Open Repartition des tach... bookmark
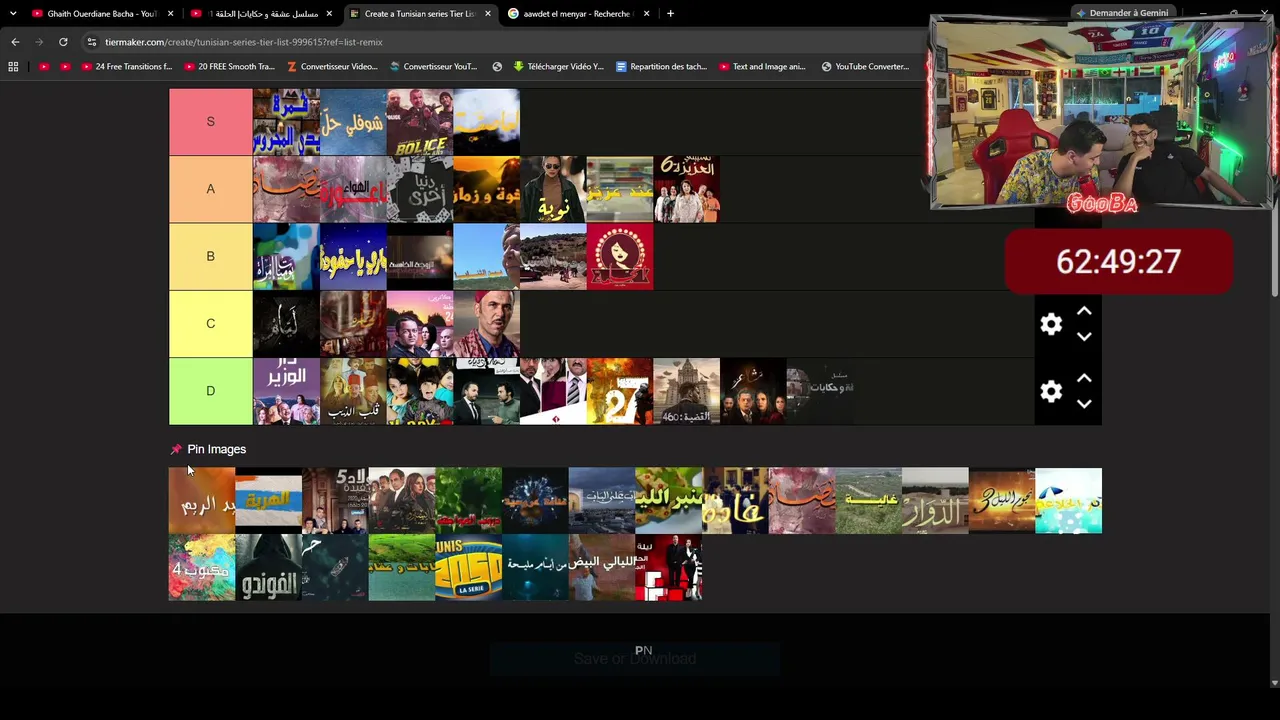The height and width of the screenshot is (720, 1280). (x=661, y=67)
